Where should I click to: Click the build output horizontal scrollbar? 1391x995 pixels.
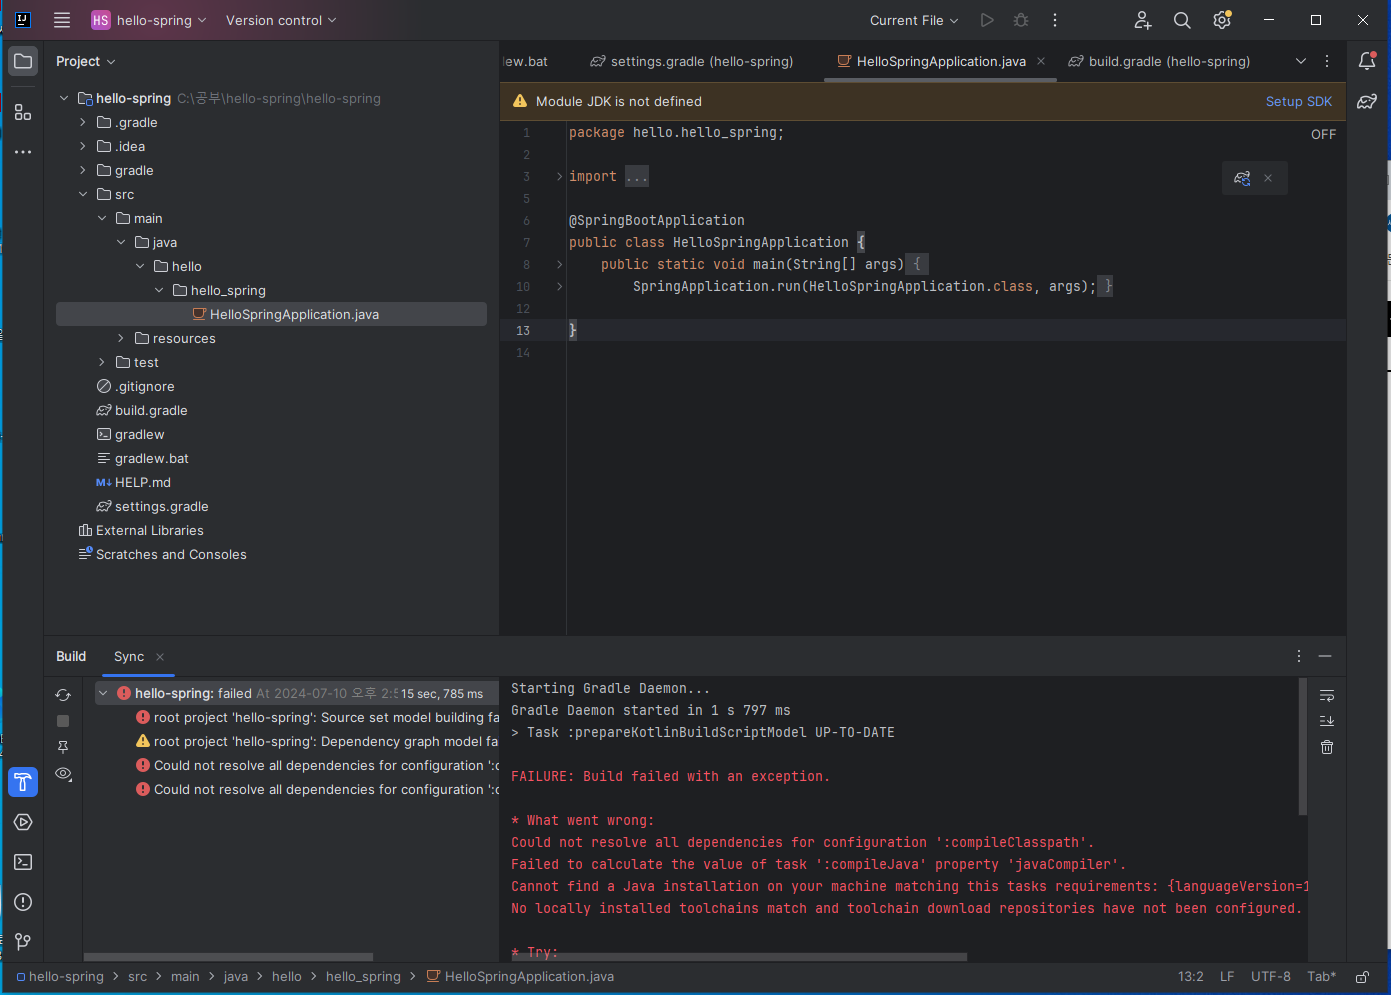pos(739,957)
